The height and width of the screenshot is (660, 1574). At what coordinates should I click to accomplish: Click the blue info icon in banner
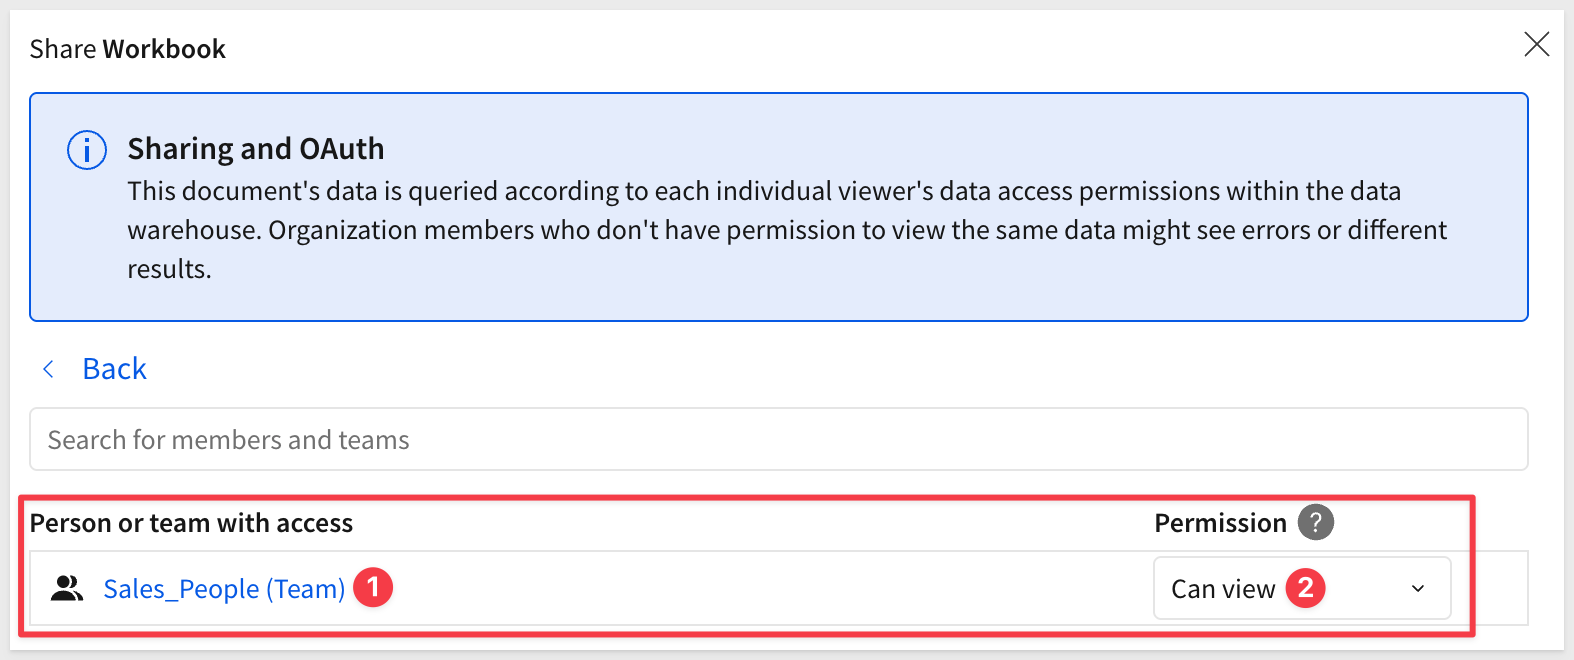click(x=87, y=151)
